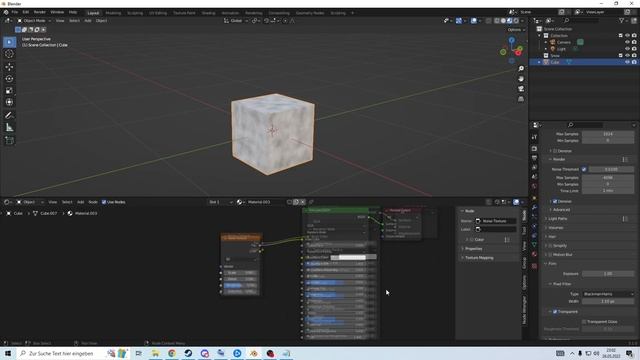Select the Measure tool
This screenshot has height=360, width=640.
click(x=9, y=128)
